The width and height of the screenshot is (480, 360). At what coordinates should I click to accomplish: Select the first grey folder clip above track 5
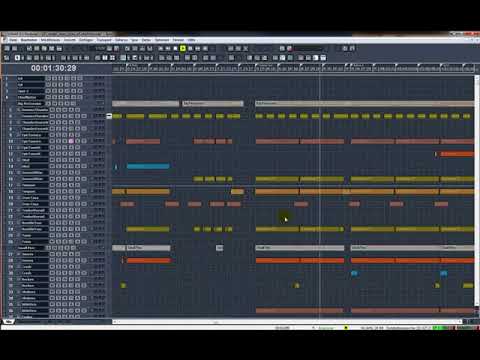point(146,104)
